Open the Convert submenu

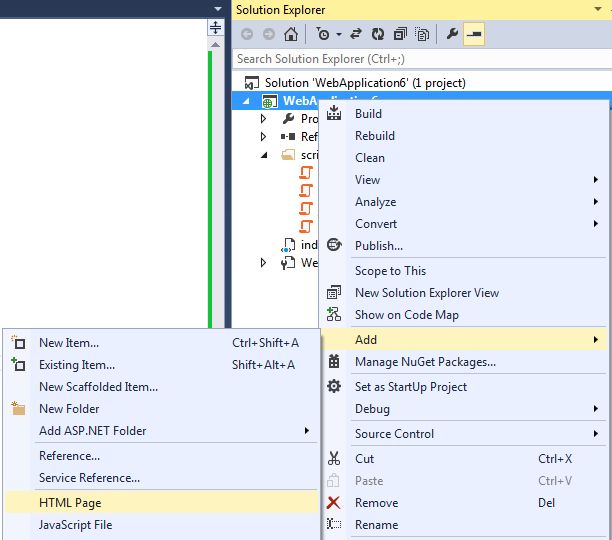coord(464,224)
